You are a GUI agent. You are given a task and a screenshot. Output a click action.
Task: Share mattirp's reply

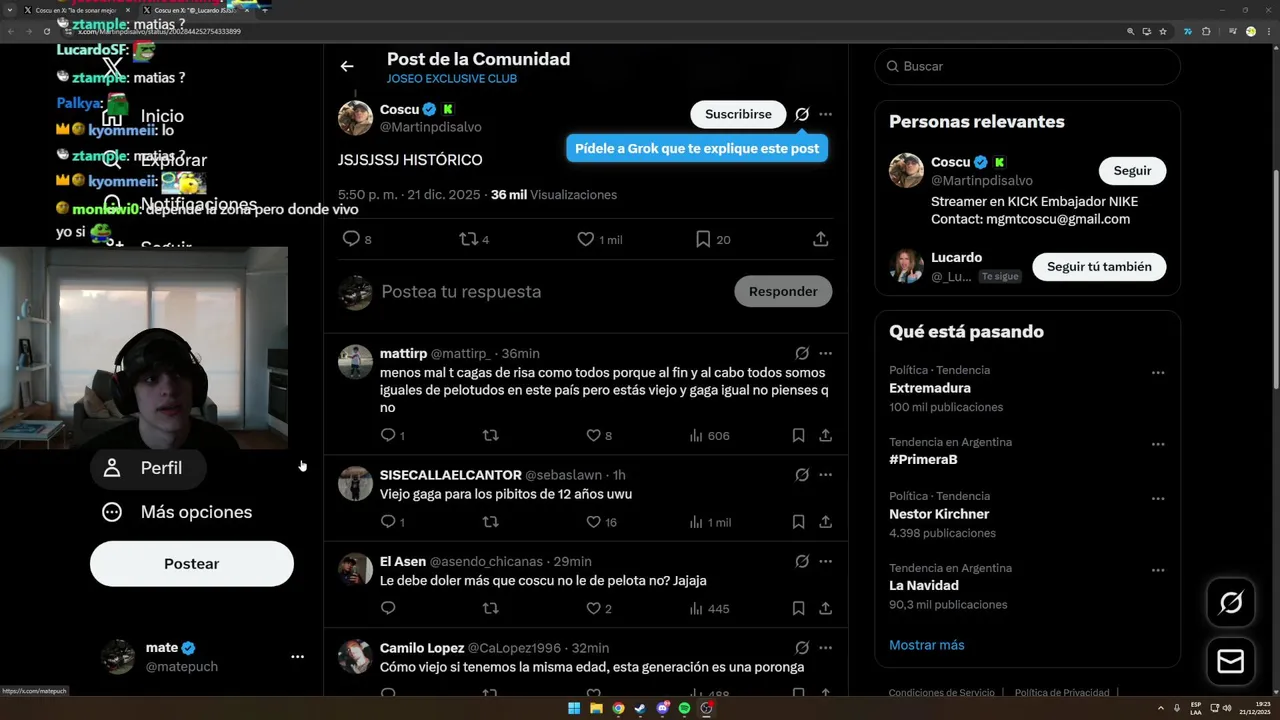pos(826,435)
